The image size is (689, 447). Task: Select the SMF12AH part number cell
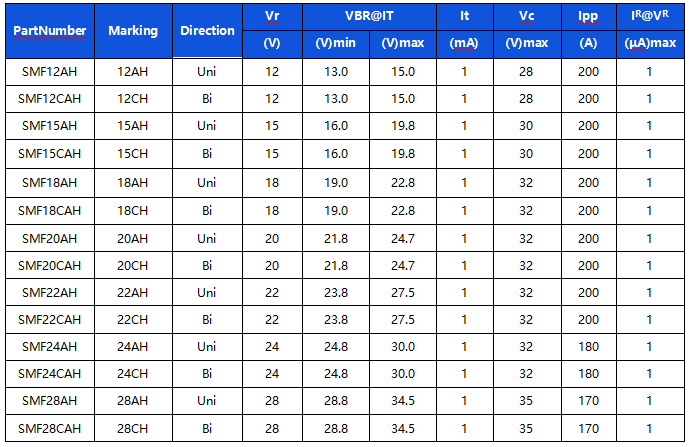(49, 71)
